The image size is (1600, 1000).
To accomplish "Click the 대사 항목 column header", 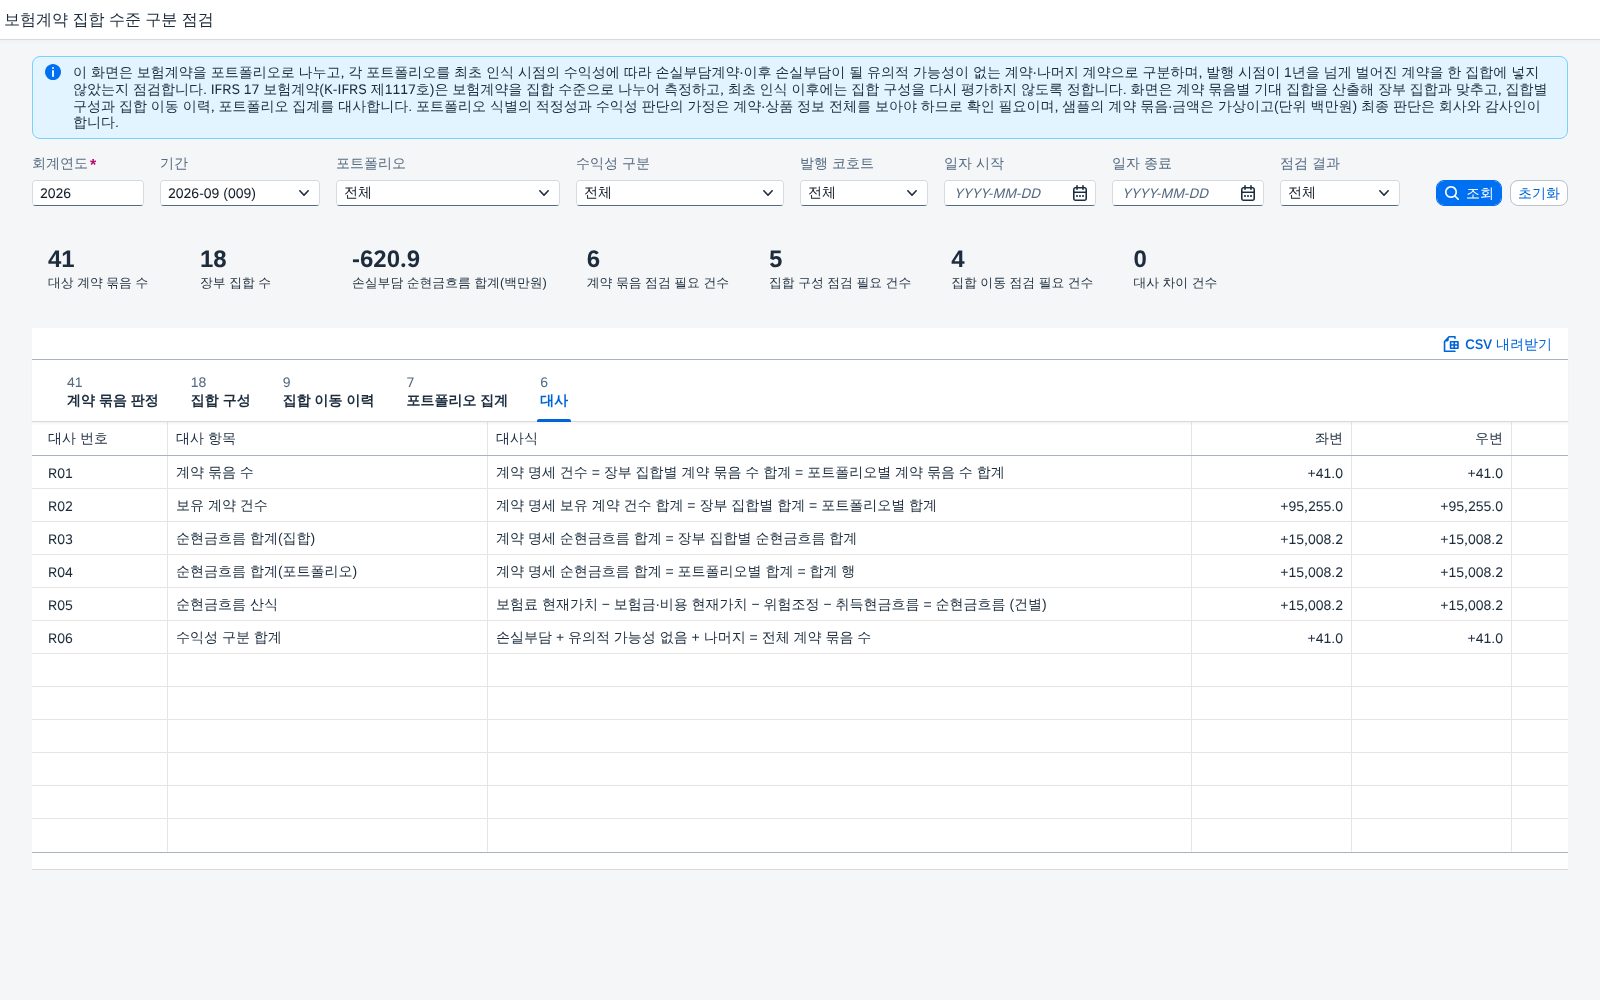I will [x=328, y=439].
